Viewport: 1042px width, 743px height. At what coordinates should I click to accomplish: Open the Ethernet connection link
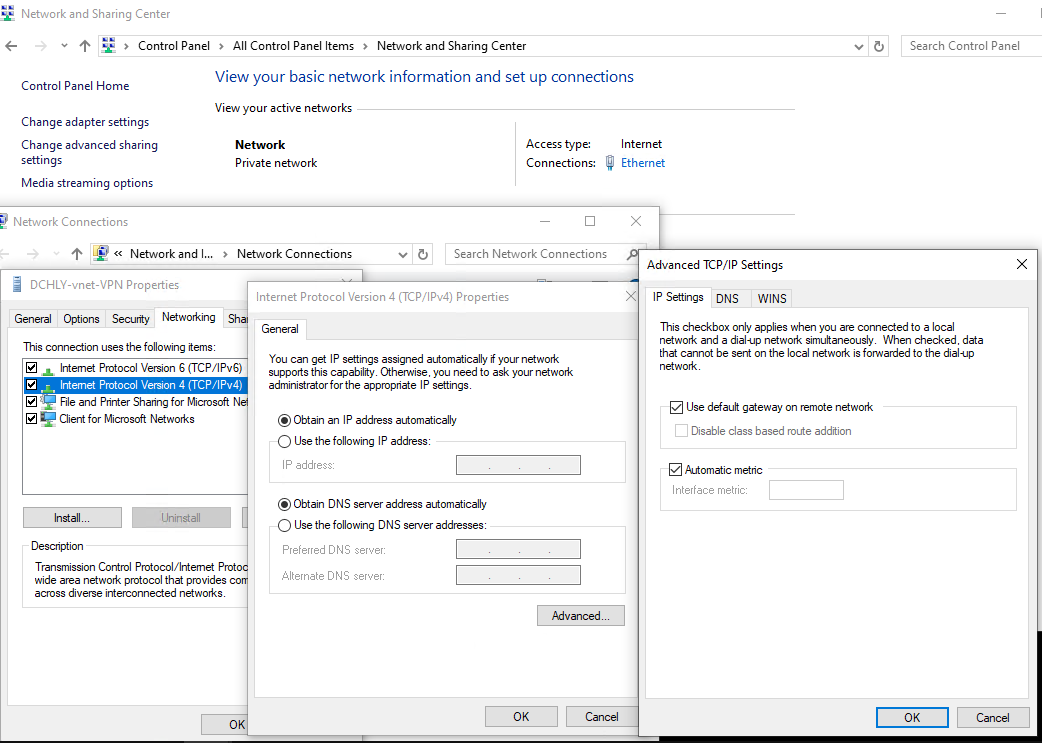[x=643, y=163]
